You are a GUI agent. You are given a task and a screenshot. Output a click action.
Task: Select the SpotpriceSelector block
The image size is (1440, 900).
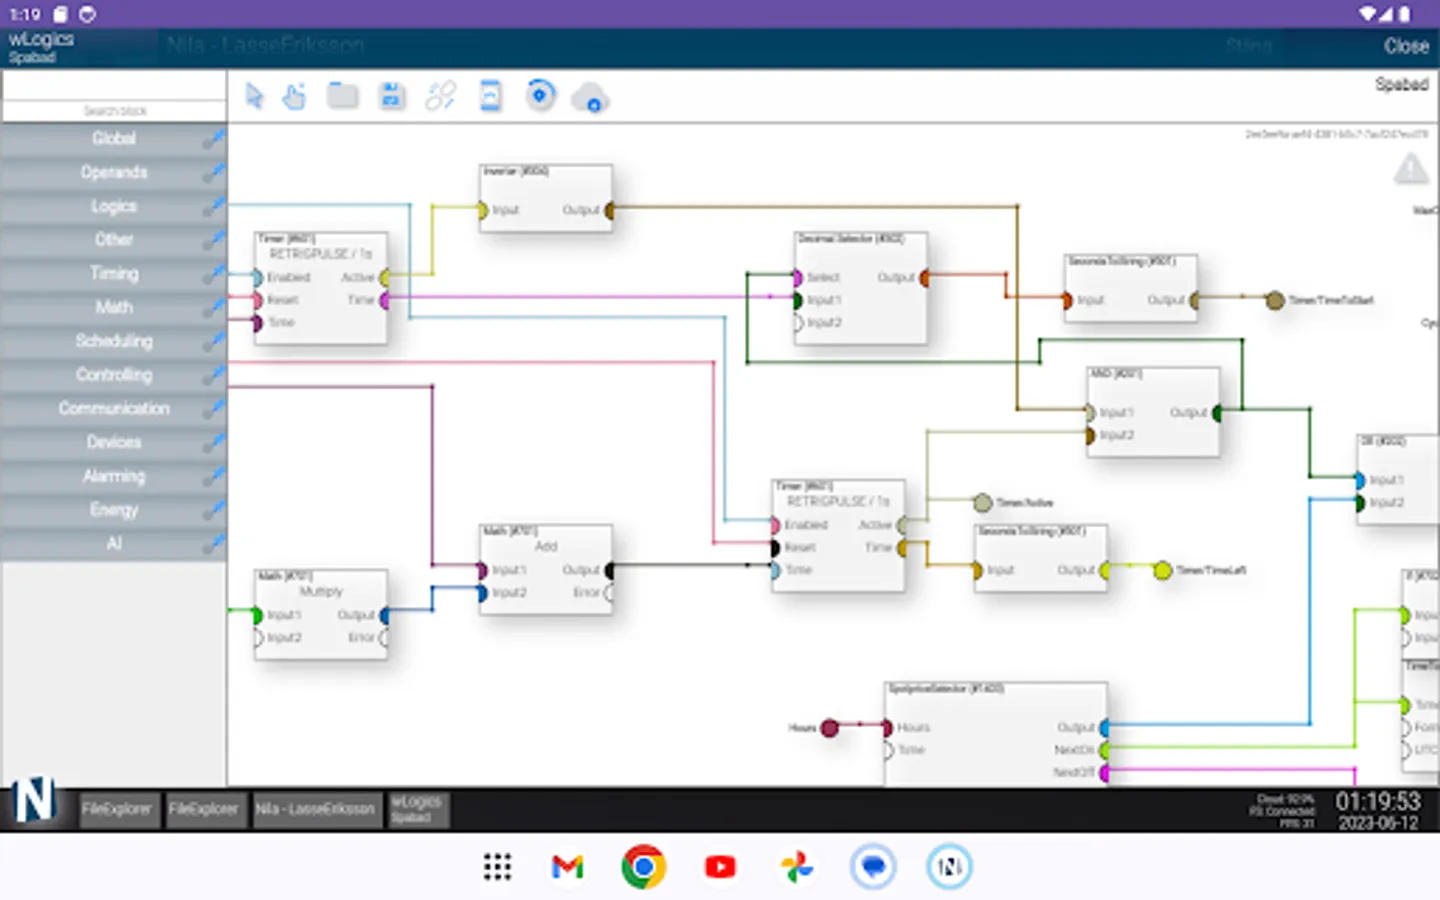click(996, 734)
